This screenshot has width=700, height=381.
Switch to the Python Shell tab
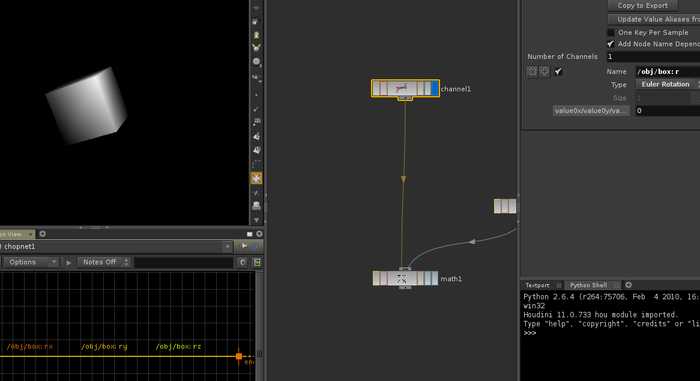tap(588, 285)
